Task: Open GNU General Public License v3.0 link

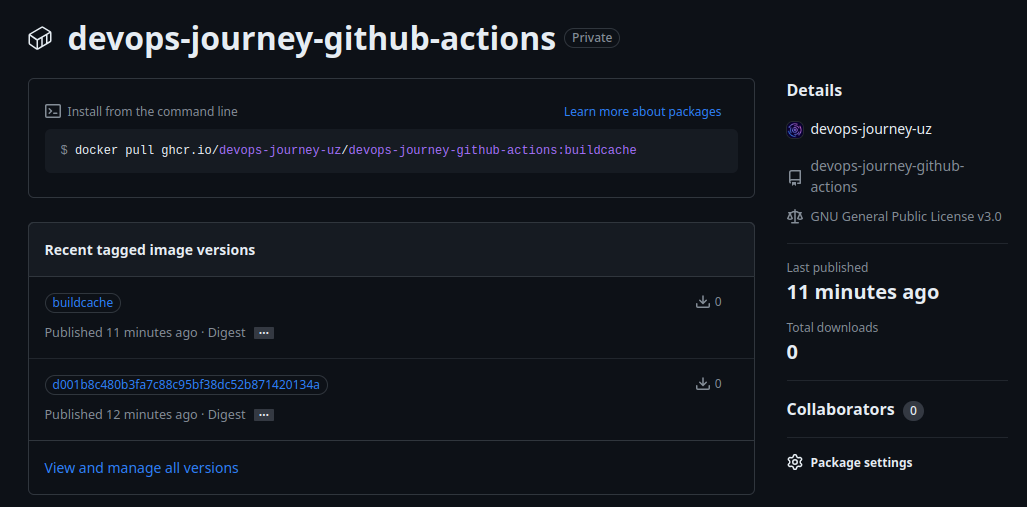Action: pyautogui.click(x=906, y=216)
